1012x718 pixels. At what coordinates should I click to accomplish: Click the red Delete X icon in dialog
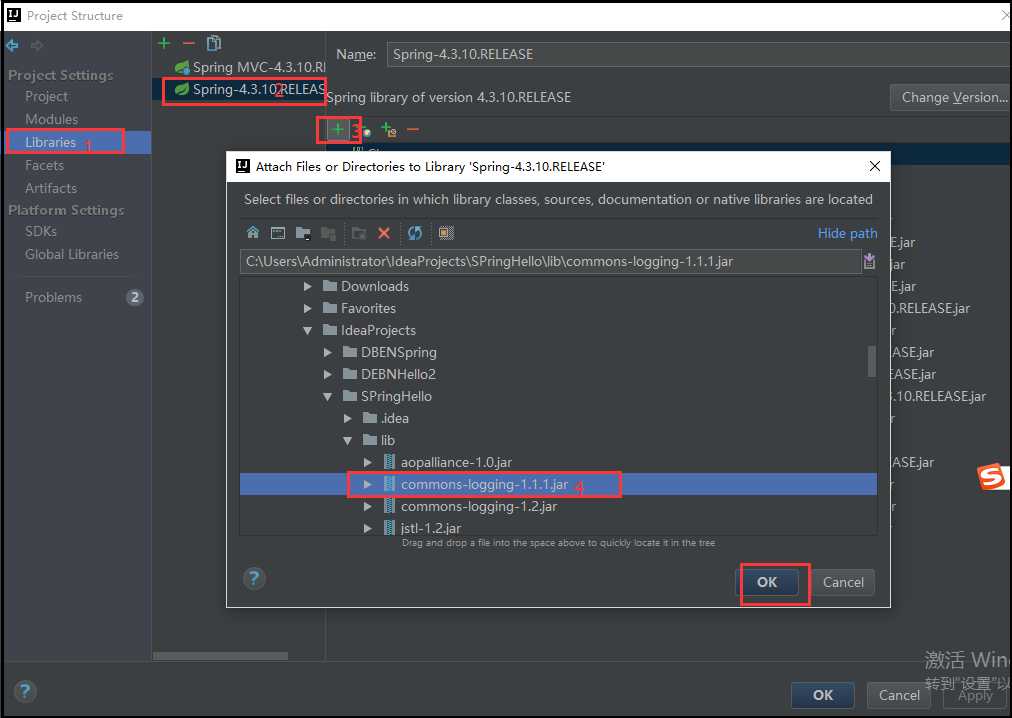384,232
